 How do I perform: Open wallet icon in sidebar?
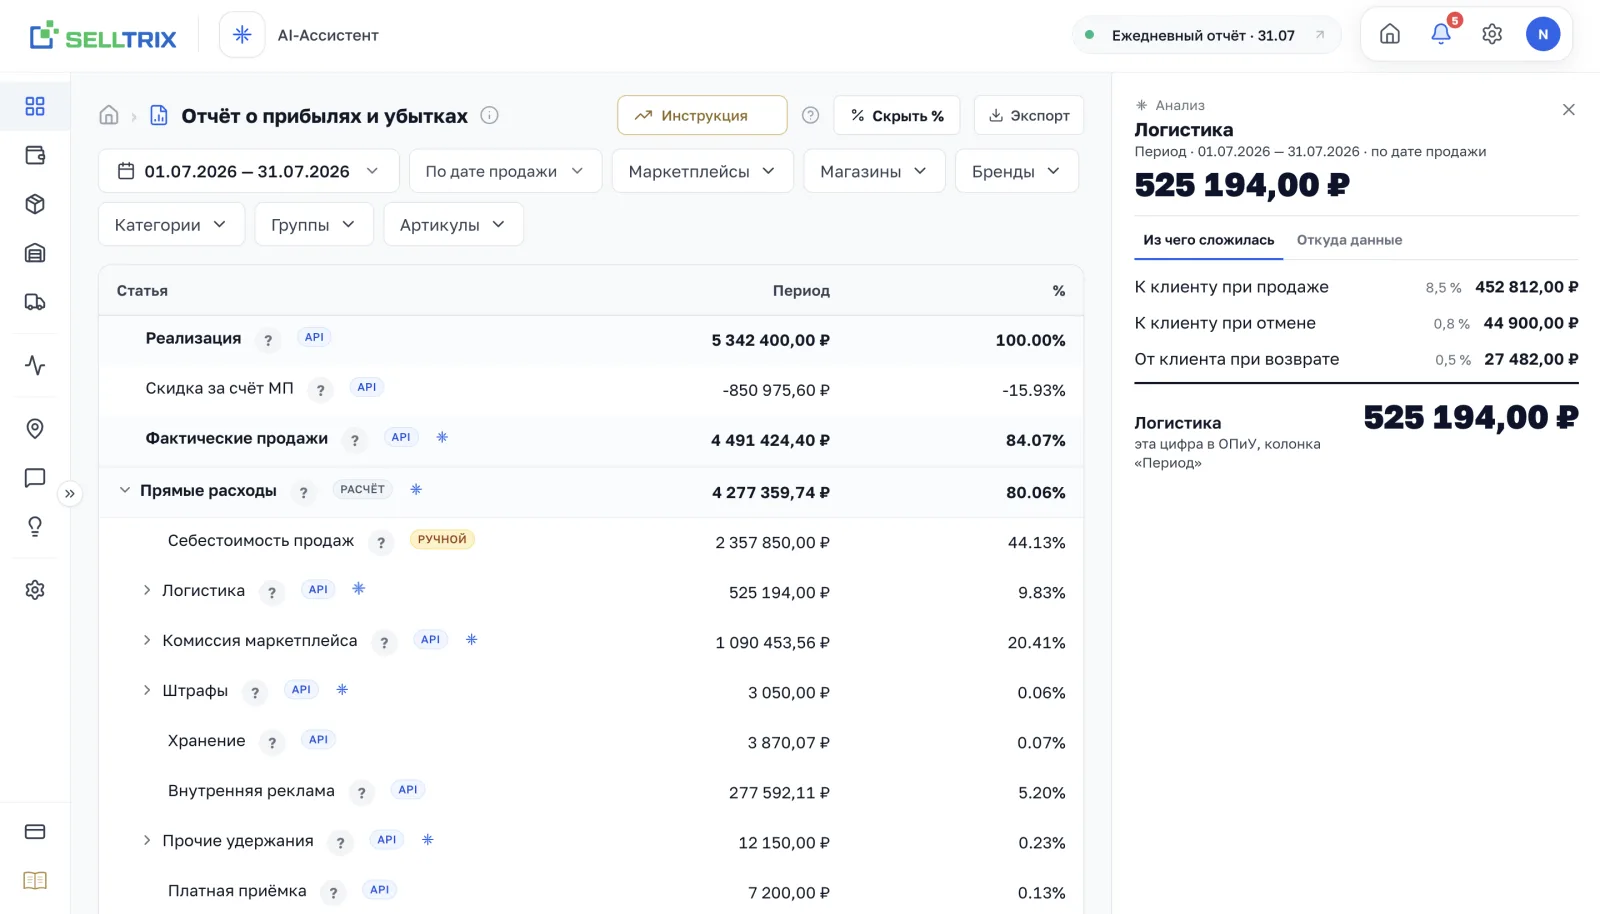[x=35, y=155]
